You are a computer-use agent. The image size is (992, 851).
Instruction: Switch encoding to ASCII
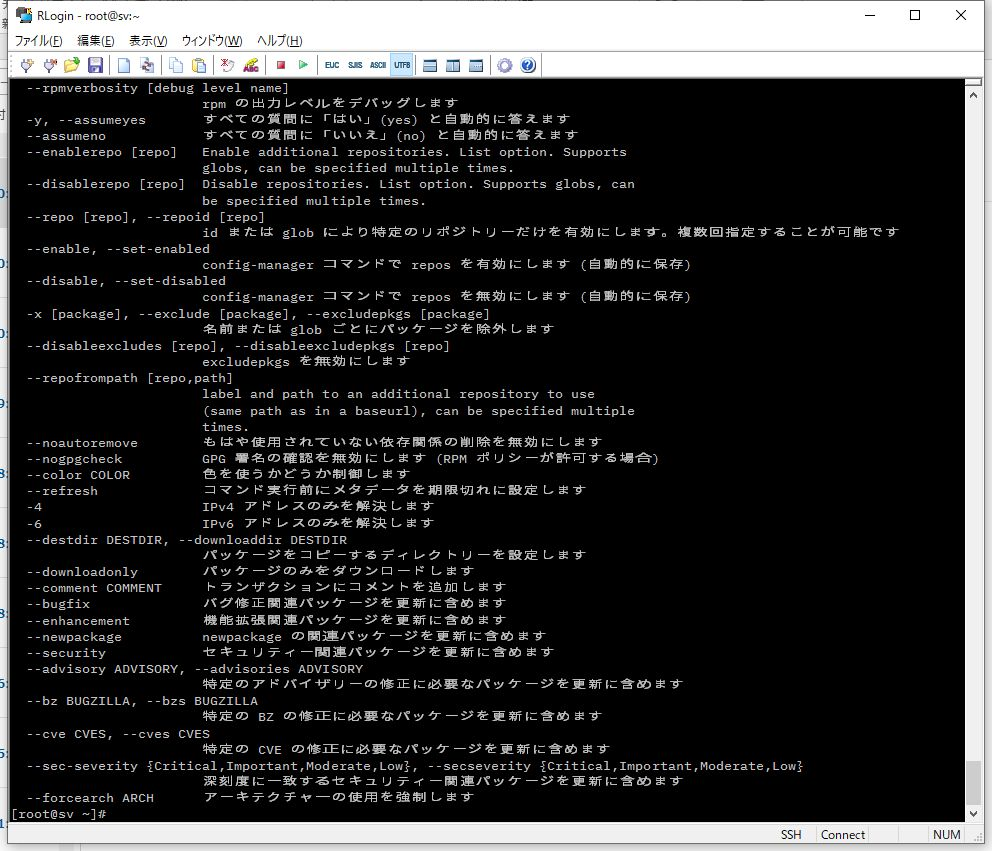pos(378,65)
